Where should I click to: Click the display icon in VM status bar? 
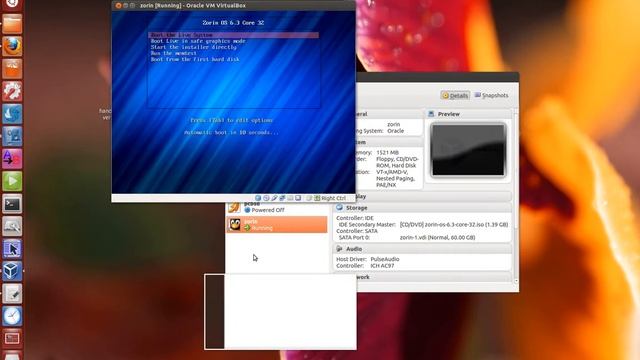point(298,198)
